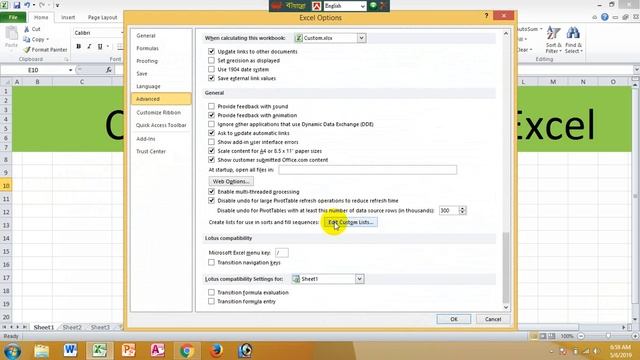Open the Excel Help question icon in the ribbon
The image size is (640, 360).
604,17
